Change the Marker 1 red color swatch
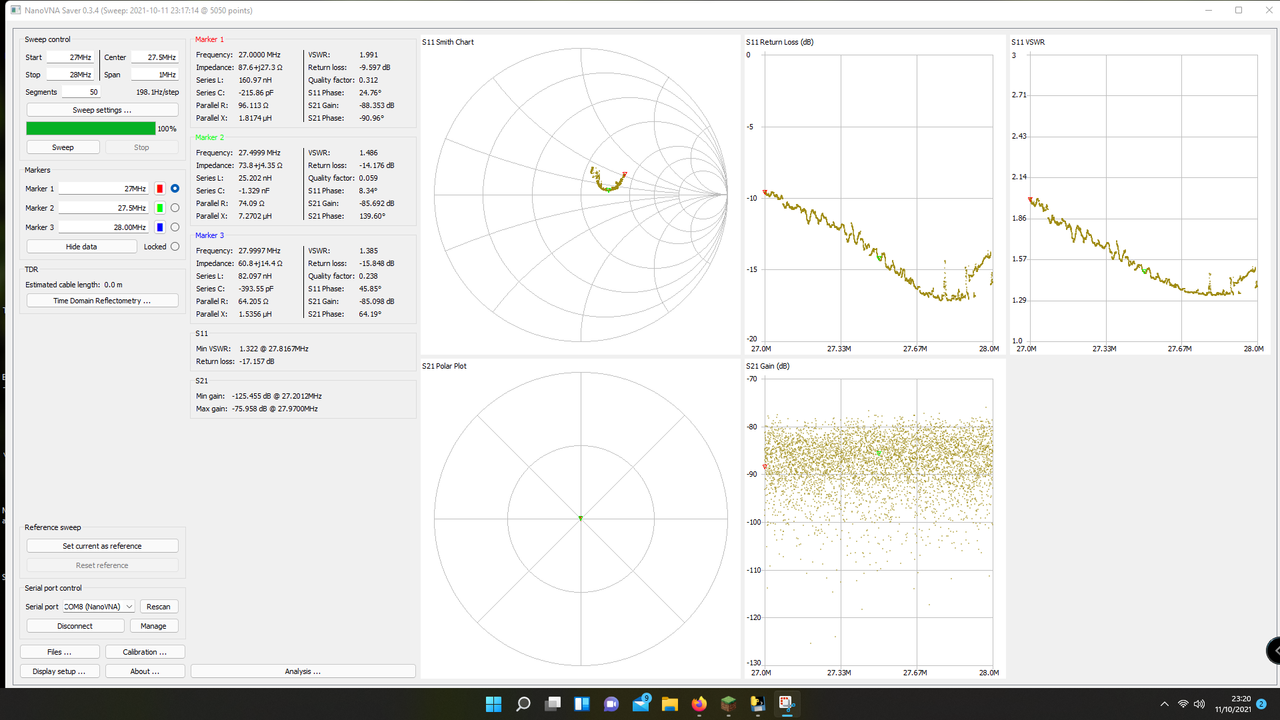 point(160,188)
